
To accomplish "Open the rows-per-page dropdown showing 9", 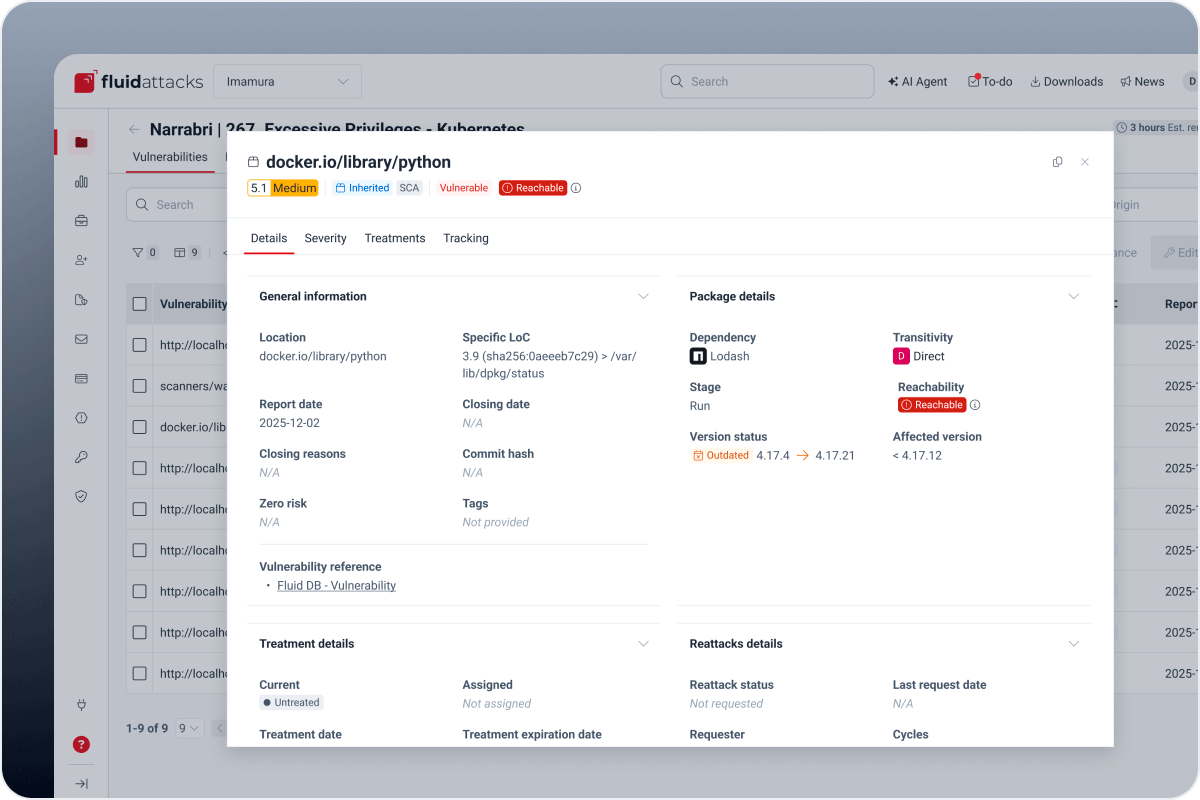I will click(x=188, y=728).
